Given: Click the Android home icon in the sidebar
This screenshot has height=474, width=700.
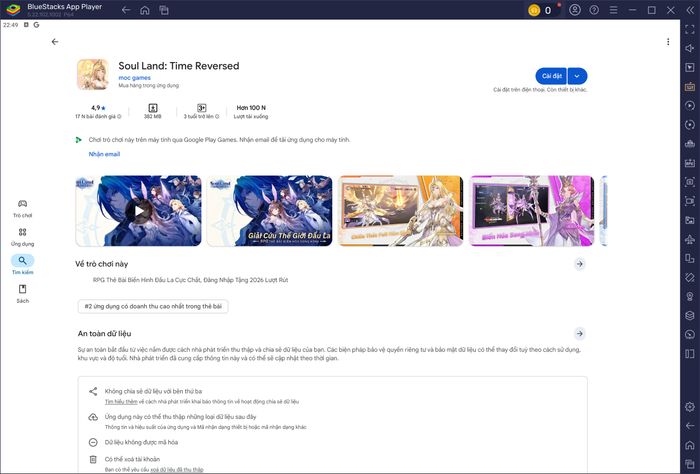Looking at the screenshot, I should [690, 445].
